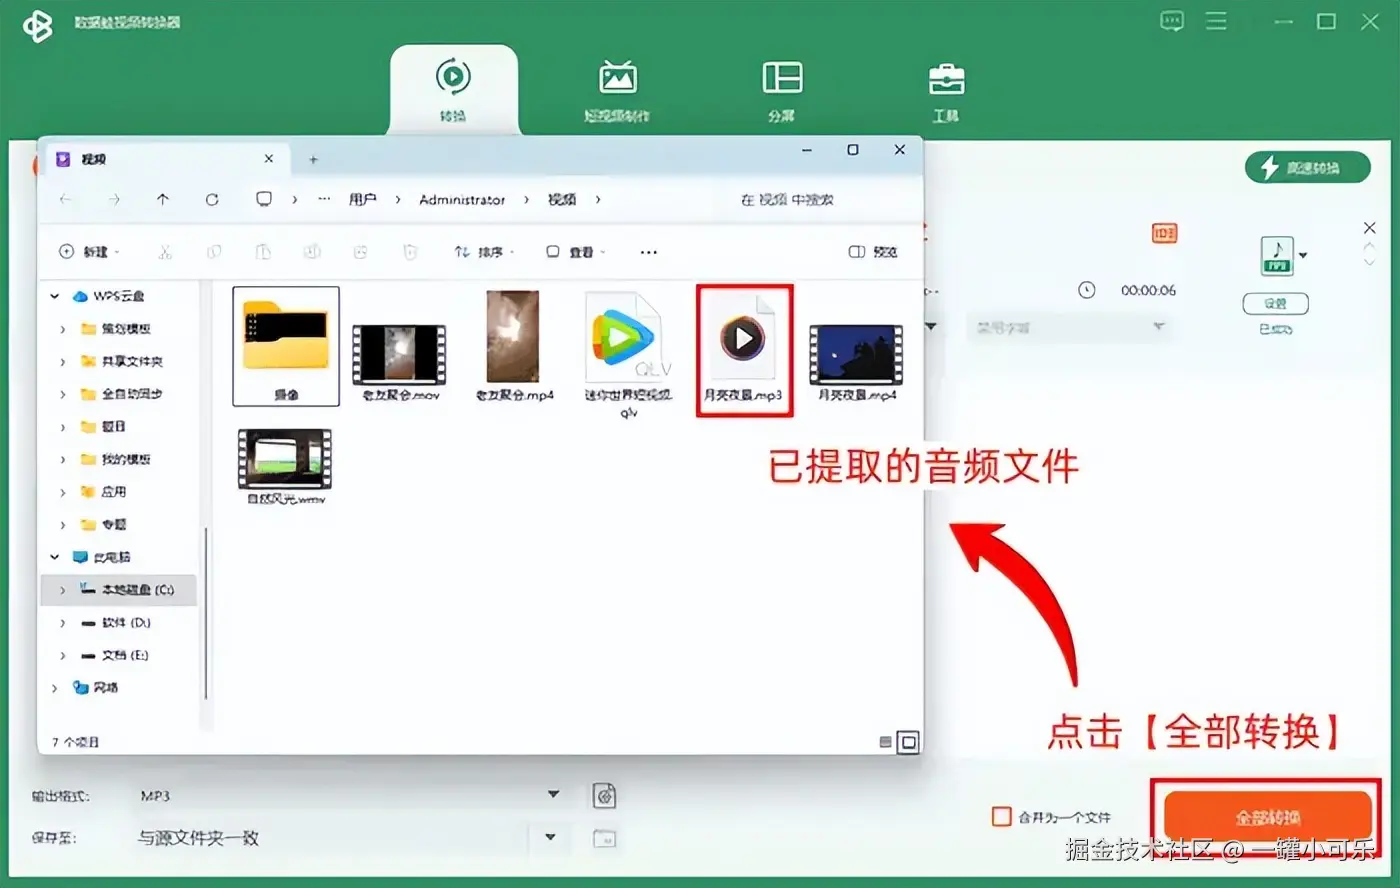Add a new File Explorer tab with plus
This screenshot has height=888, width=1400.
point(313,159)
